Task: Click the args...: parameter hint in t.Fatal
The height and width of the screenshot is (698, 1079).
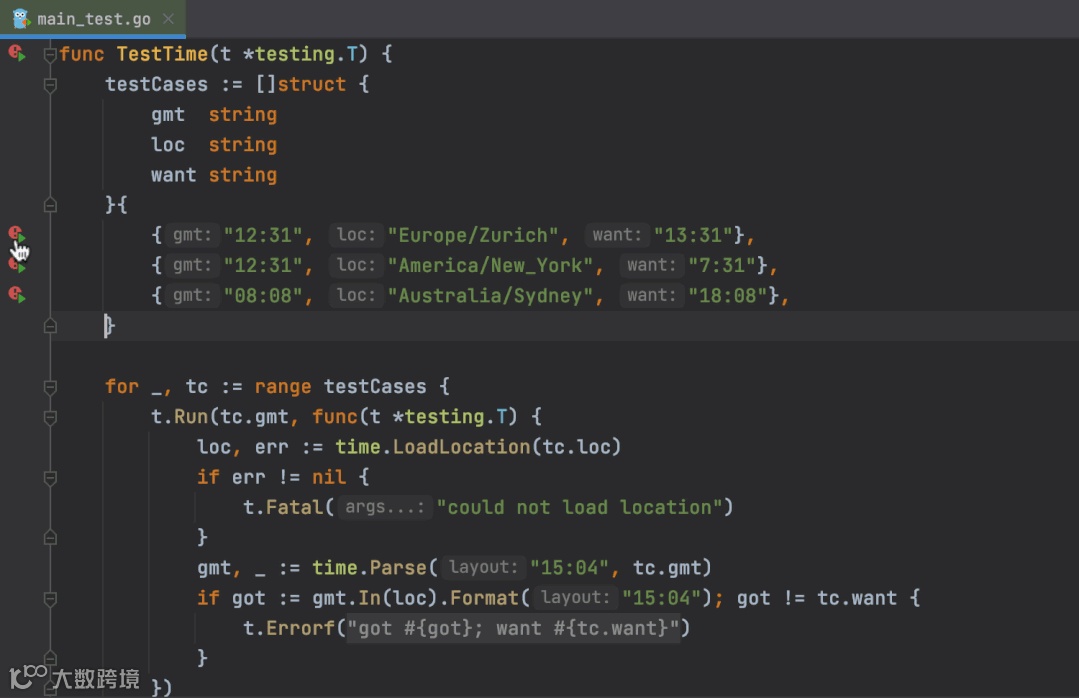Action: [x=385, y=507]
